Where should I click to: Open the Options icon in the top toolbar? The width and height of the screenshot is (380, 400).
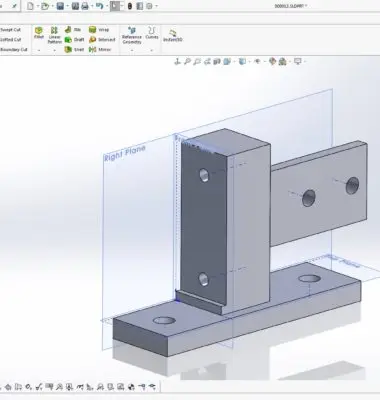point(149,6)
